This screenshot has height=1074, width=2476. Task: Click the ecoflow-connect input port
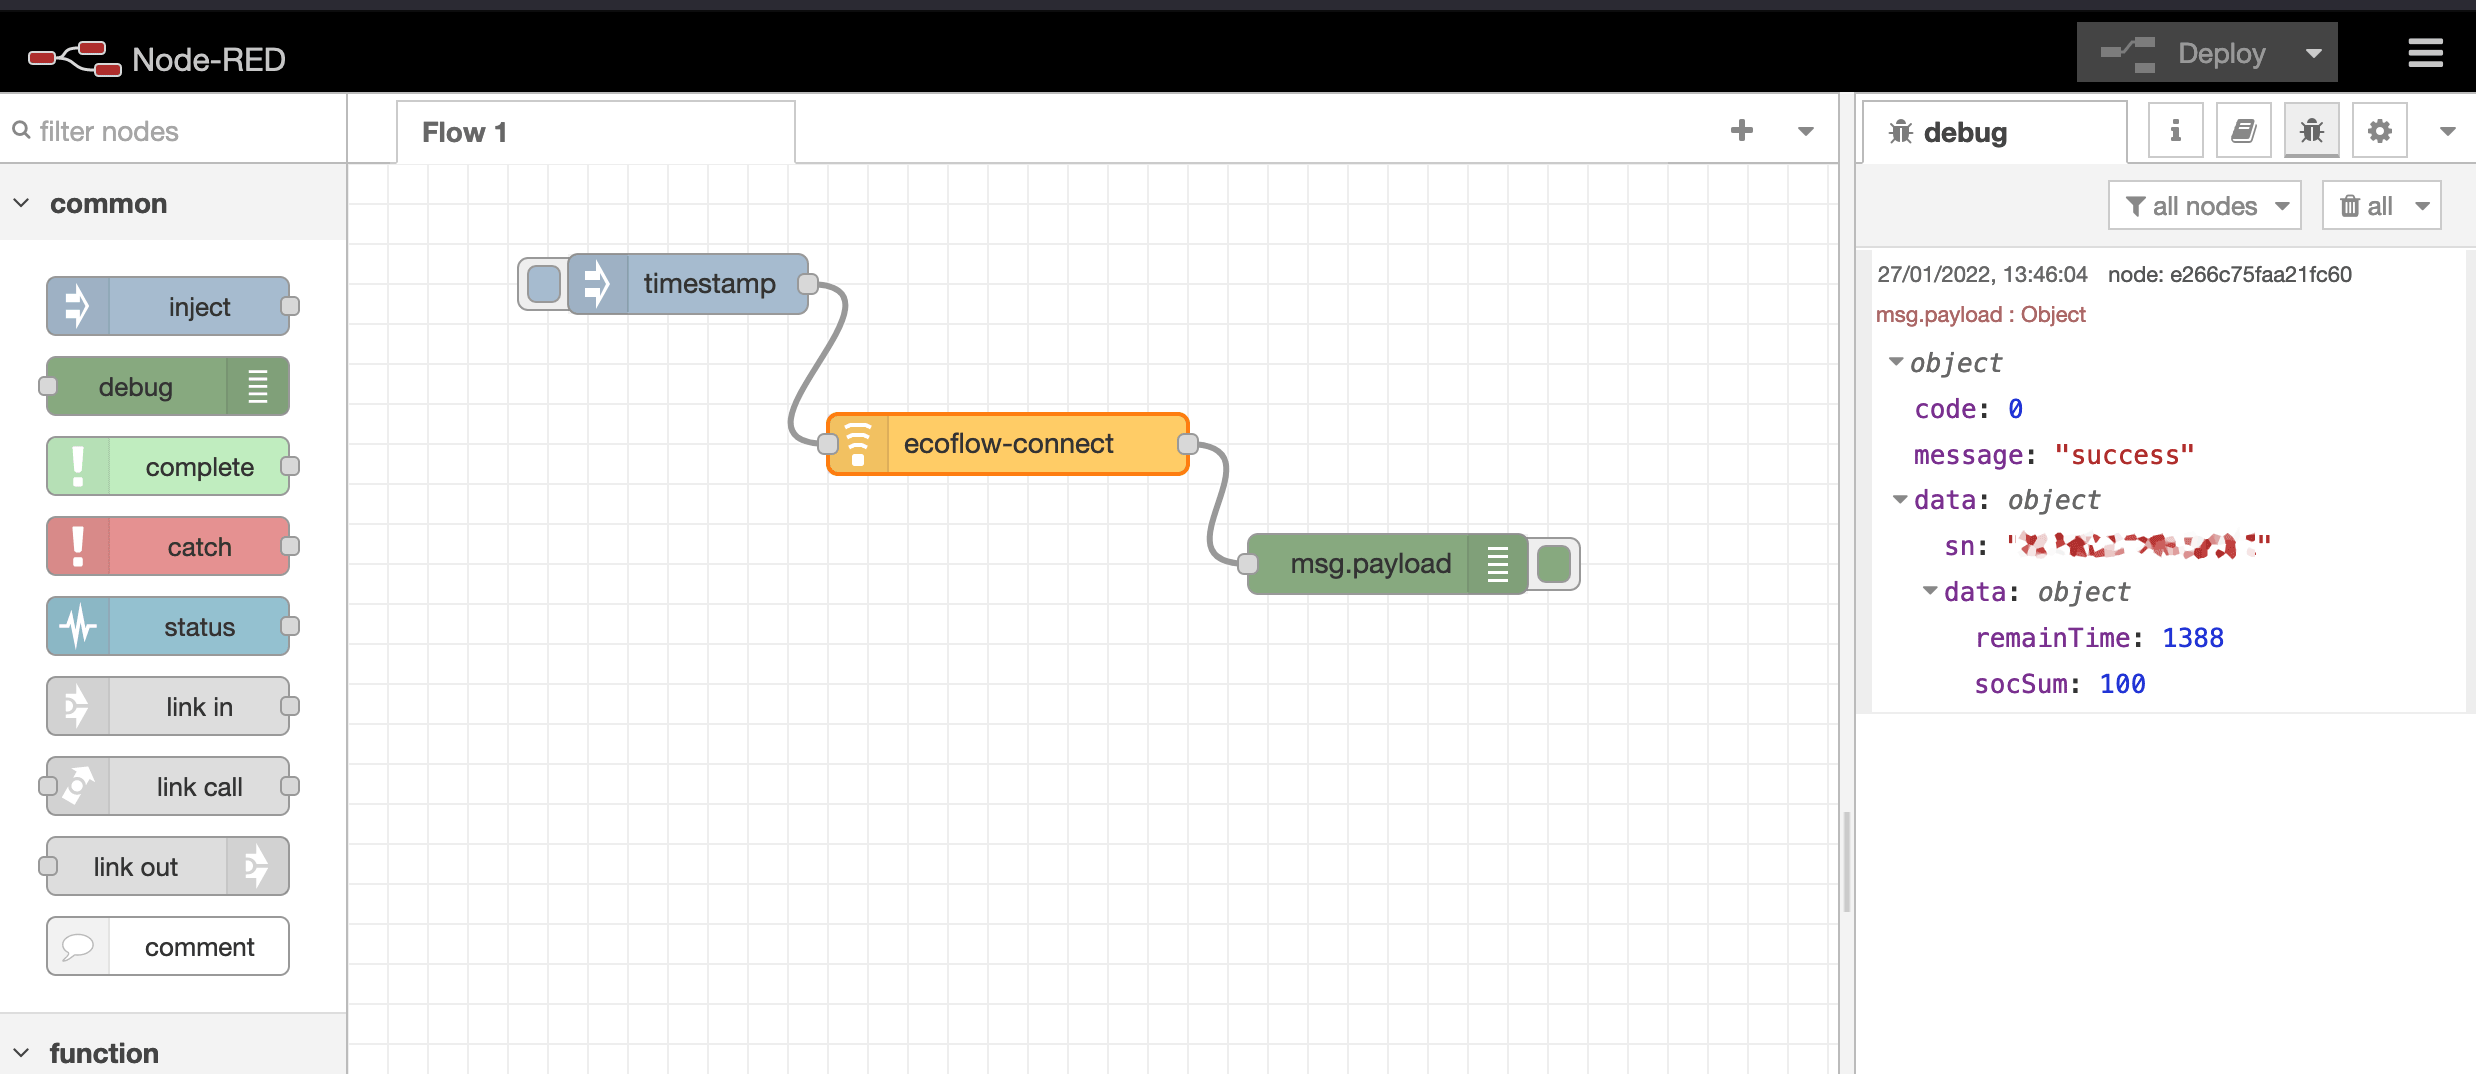click(x=828, y=444)
